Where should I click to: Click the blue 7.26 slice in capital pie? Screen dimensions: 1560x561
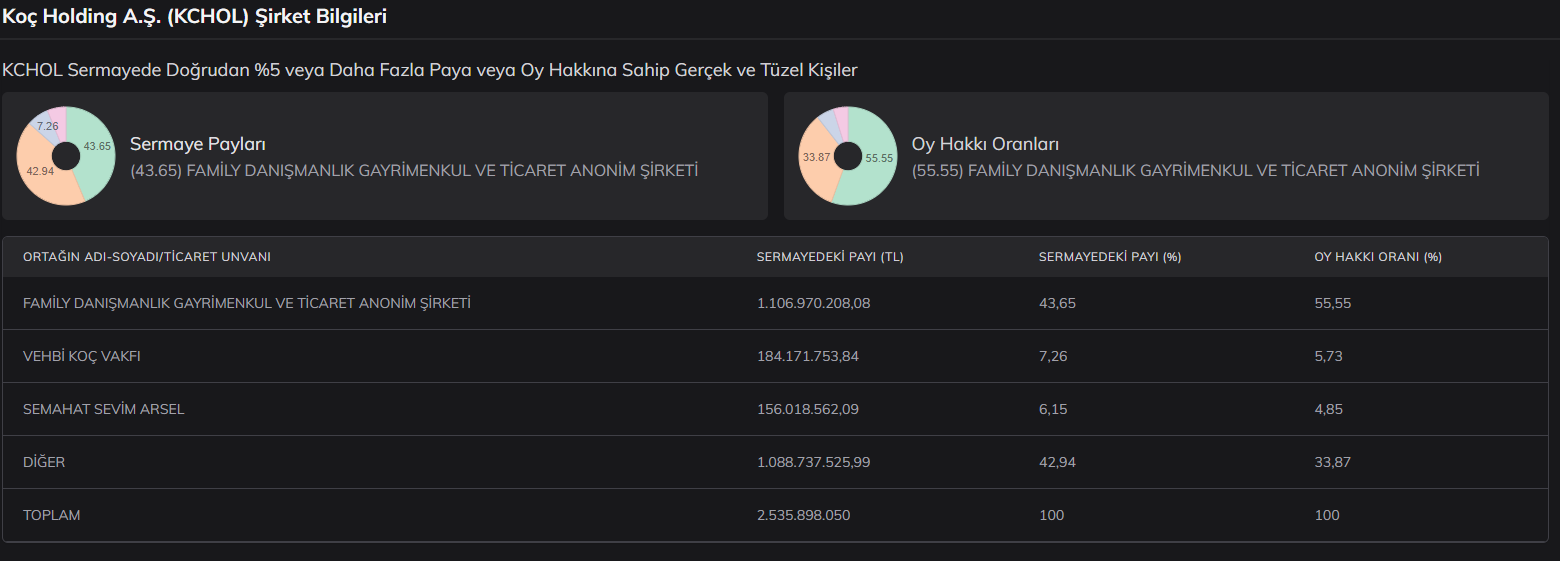coord(47,126)
